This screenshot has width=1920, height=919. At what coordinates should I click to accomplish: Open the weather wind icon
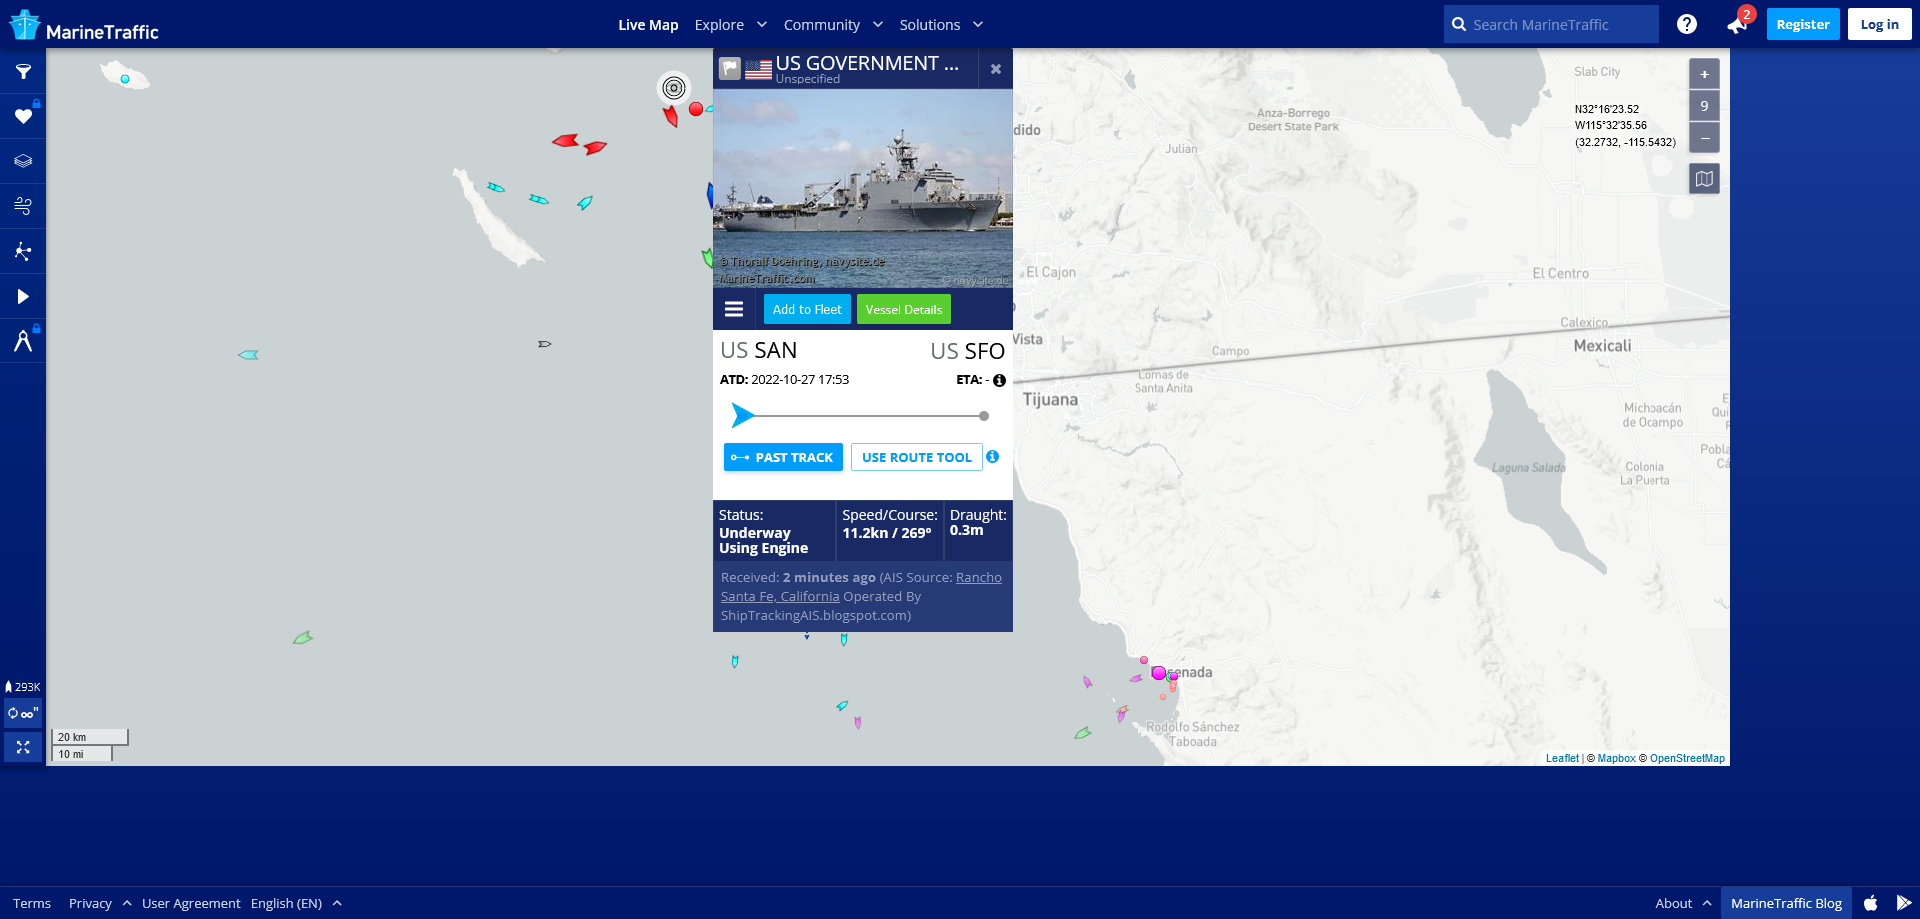23,206
